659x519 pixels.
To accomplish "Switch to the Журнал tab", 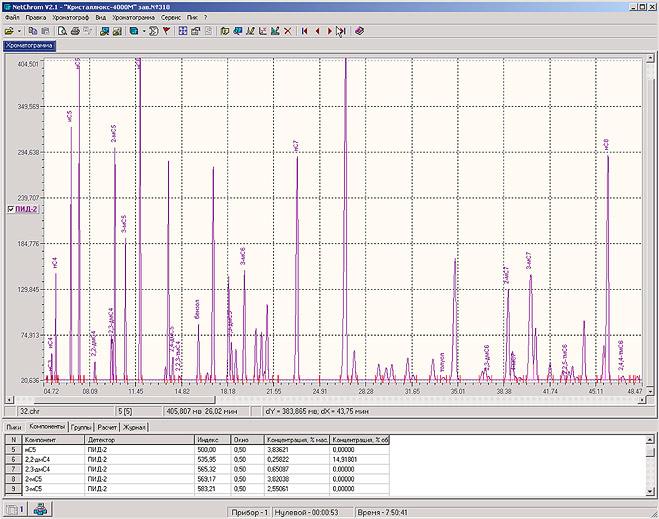I will tap(135, 427).
